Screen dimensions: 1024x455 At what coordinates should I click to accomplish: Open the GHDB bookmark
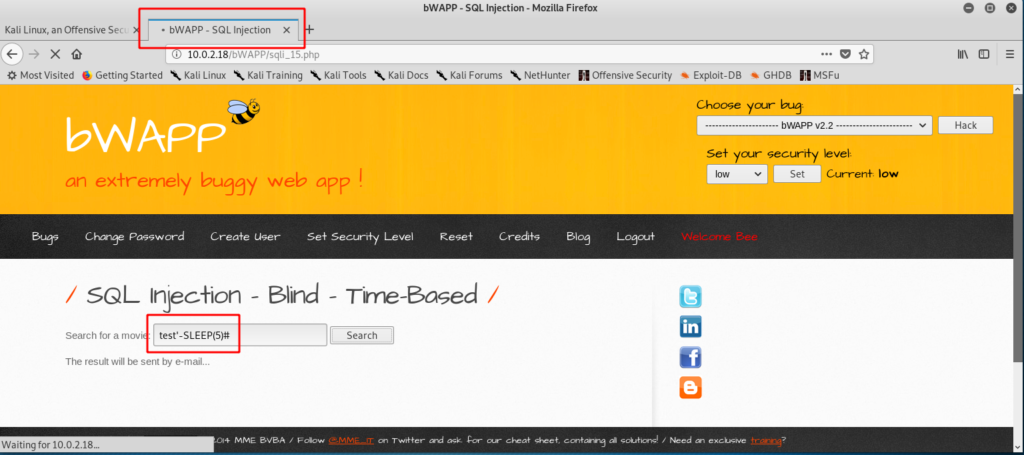pos(771,75)
